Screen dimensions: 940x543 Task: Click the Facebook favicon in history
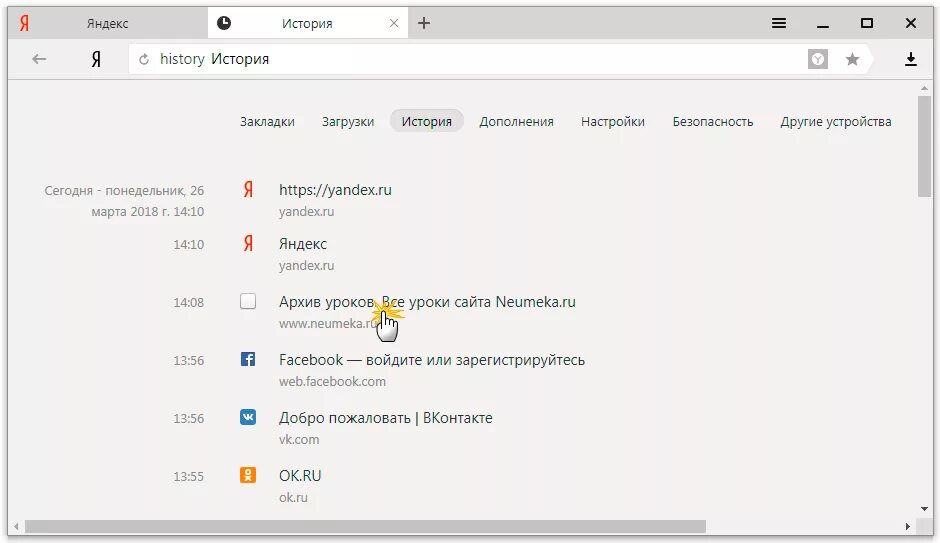(x=248, y=359)
